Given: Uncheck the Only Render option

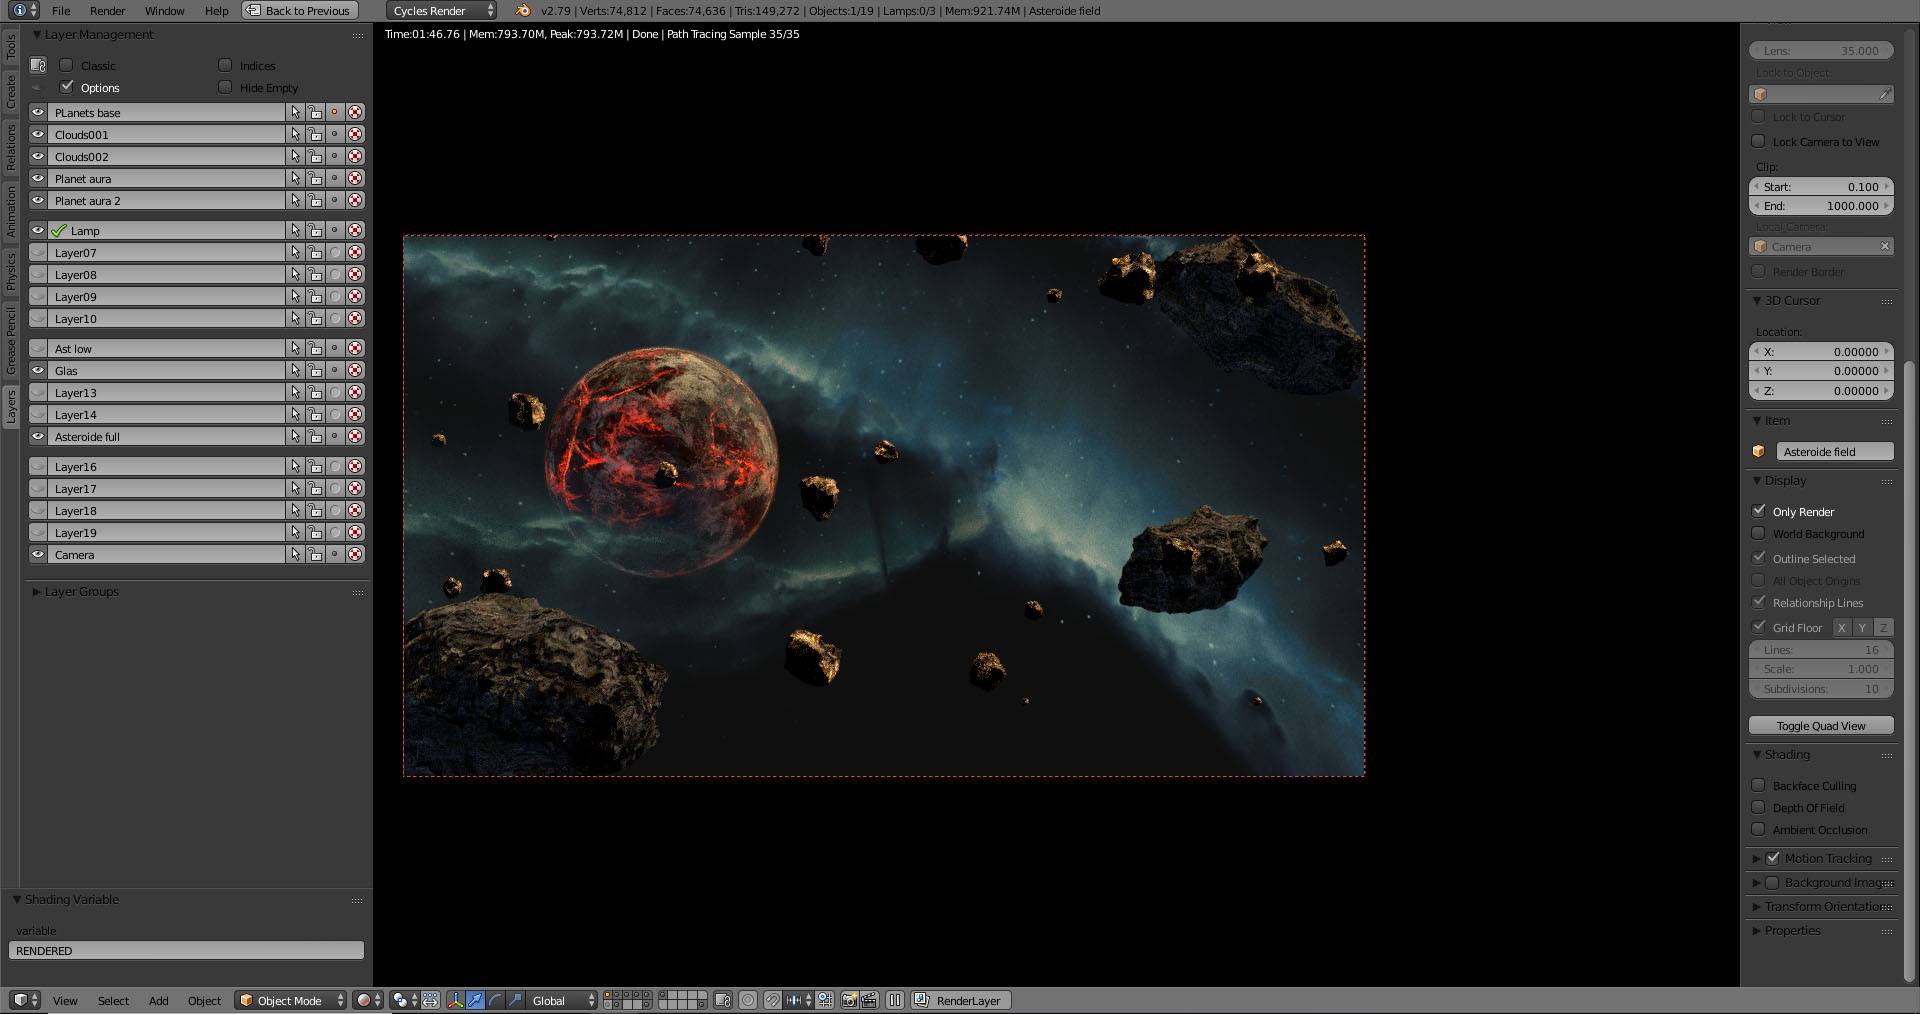Looking at the screenshot, I should (x=1759, y=511).
